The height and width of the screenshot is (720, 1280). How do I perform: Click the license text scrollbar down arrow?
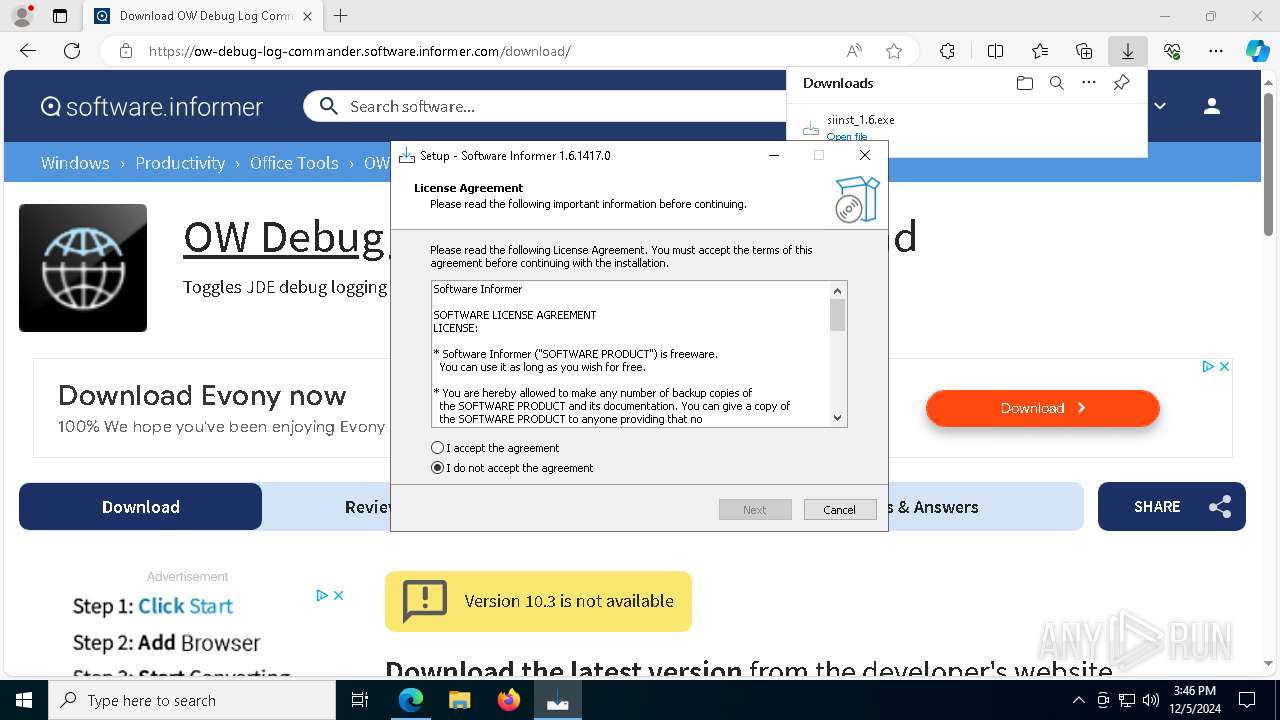[838, 418]
